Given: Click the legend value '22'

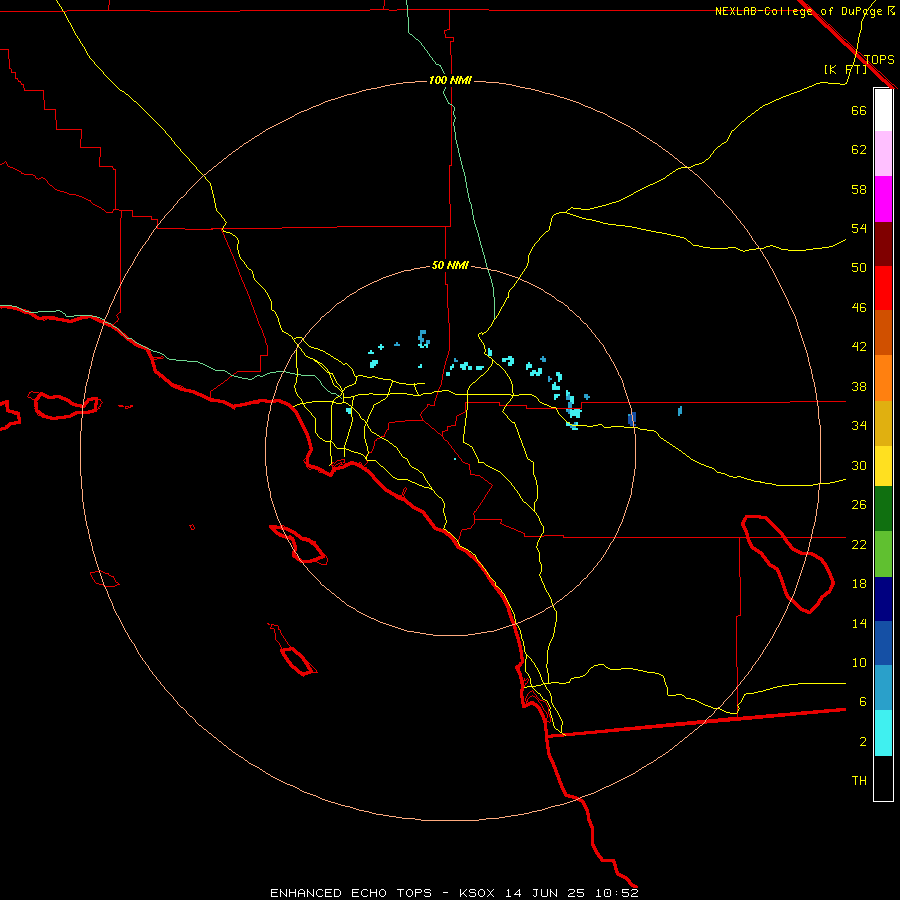Looking at the screenshot, I should [859, 544].
